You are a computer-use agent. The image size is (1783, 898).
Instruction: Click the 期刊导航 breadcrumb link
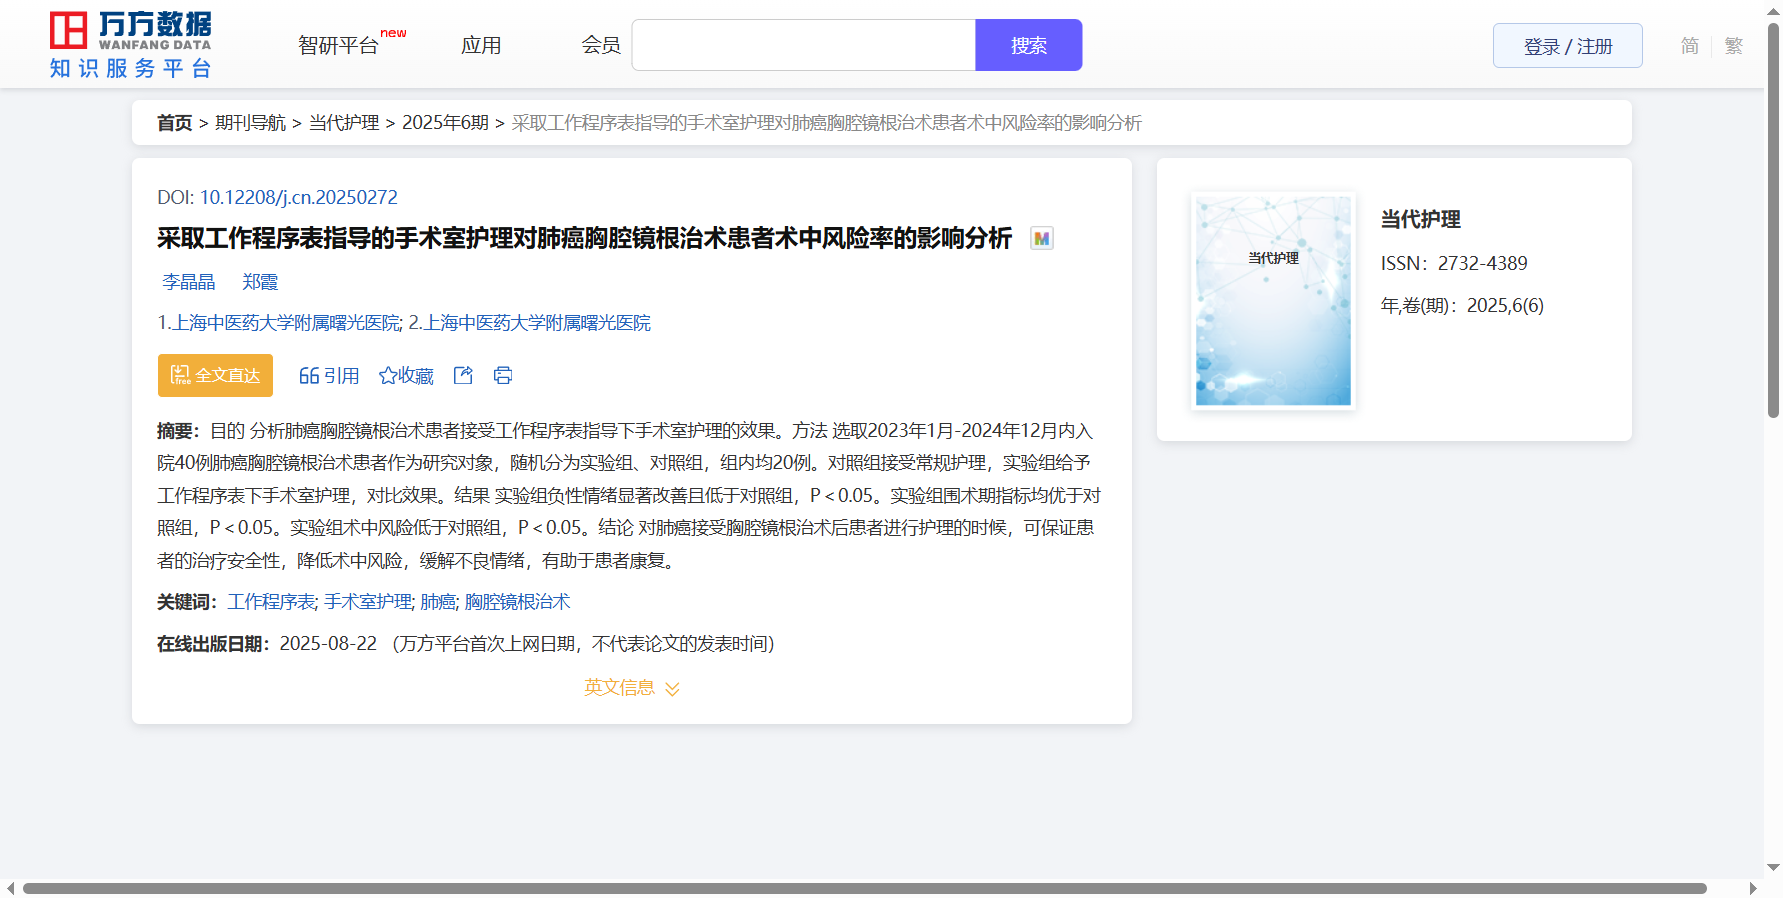click(250, 123)
